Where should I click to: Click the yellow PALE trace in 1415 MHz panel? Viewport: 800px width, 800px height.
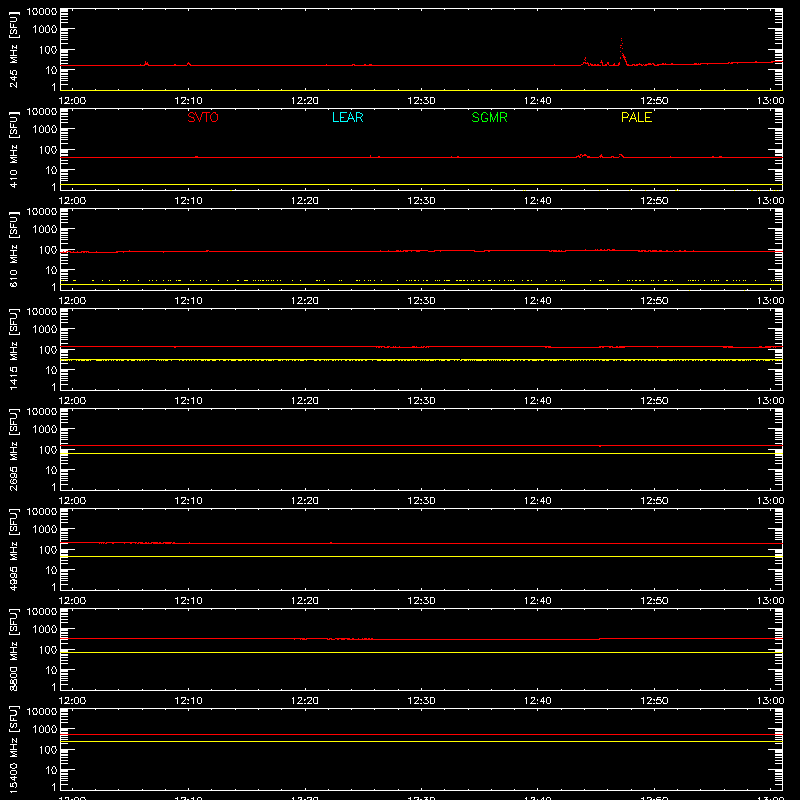(x=421, y=360)
